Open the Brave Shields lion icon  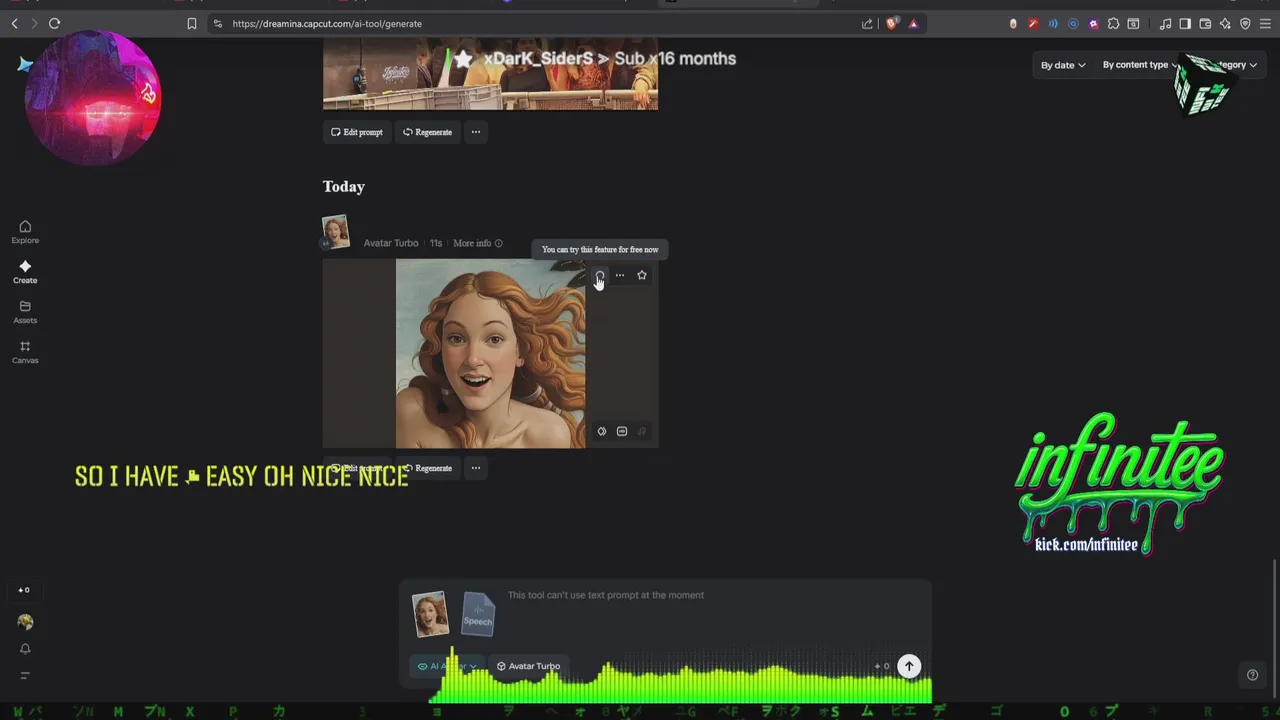coord(892,23)
